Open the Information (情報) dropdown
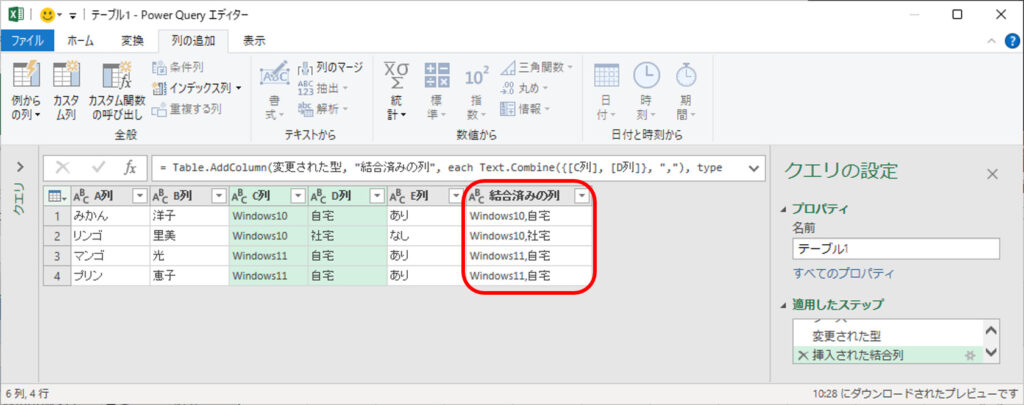This screenshot has width=1024, height=405. point(524,108)
